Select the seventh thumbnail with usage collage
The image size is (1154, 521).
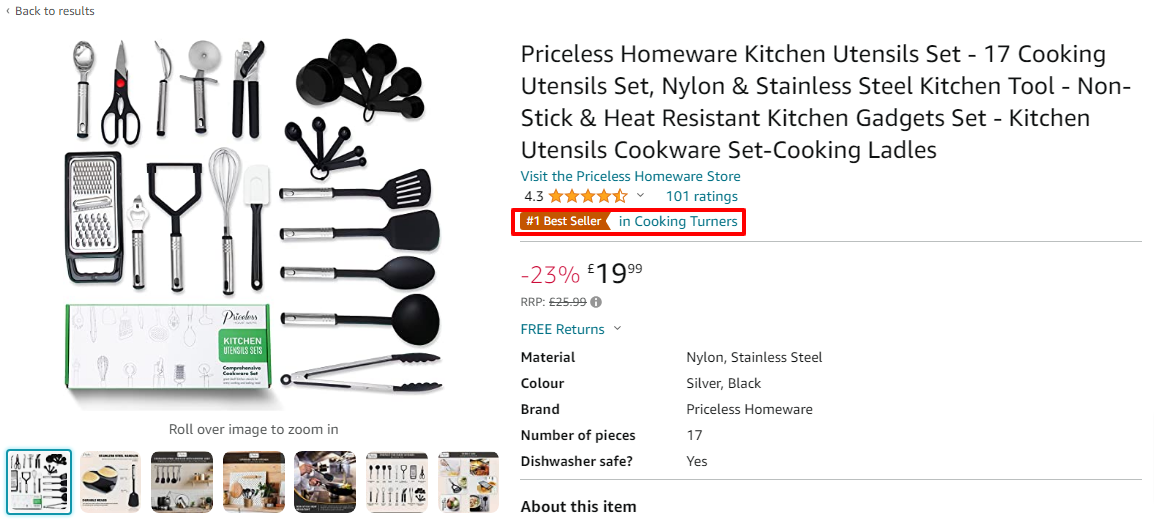point(468,481)
